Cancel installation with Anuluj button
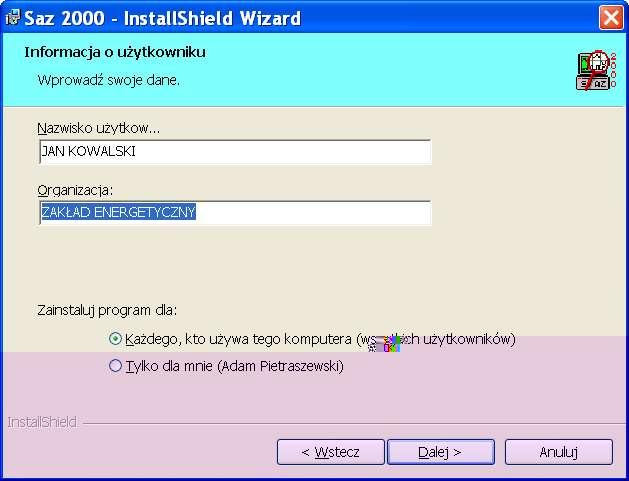The image size is (629, 481). coord(558,452)
